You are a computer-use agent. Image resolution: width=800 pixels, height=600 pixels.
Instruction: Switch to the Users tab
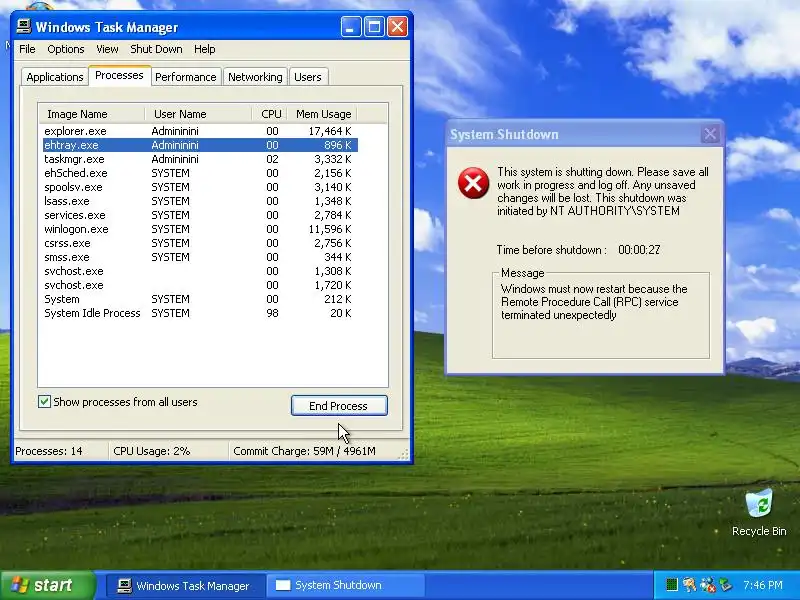tap(308, 77)
